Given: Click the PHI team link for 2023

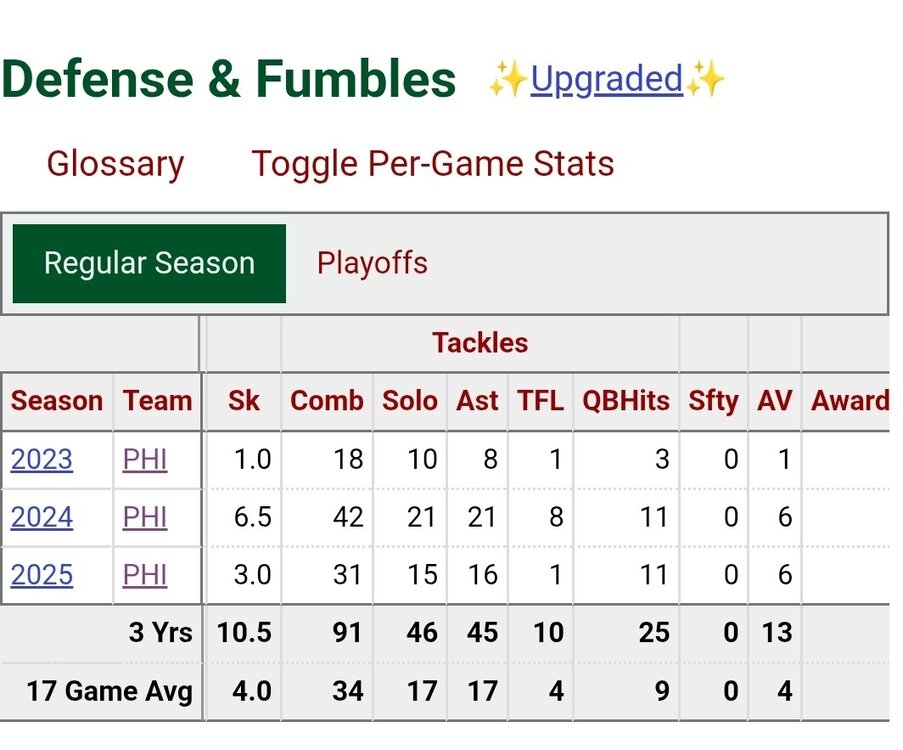Looking at the screenshot, I should (x=145, y=459).
